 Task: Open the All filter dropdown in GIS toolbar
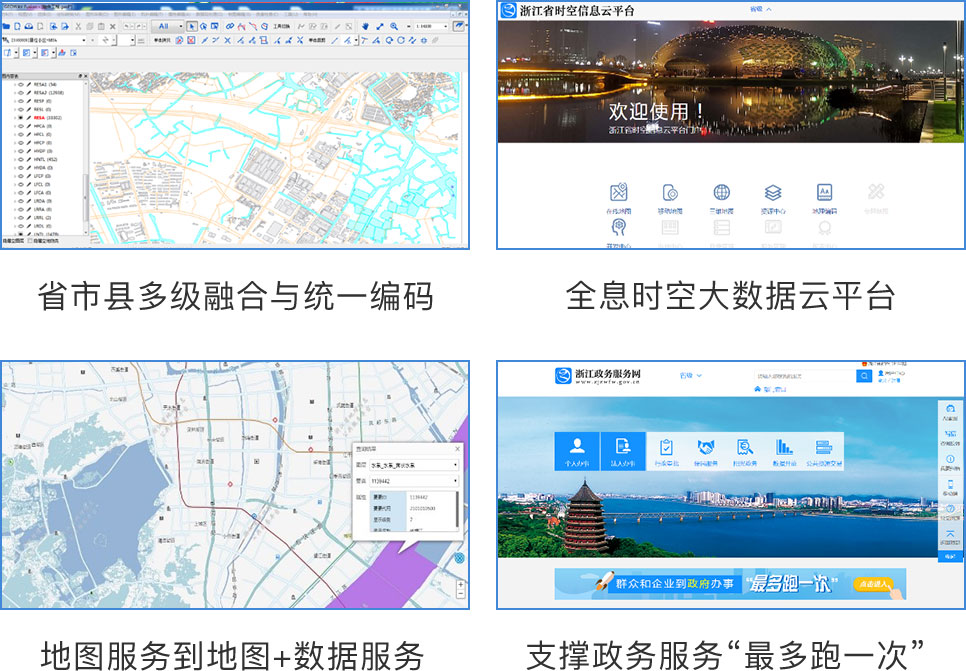click(168, 26)
